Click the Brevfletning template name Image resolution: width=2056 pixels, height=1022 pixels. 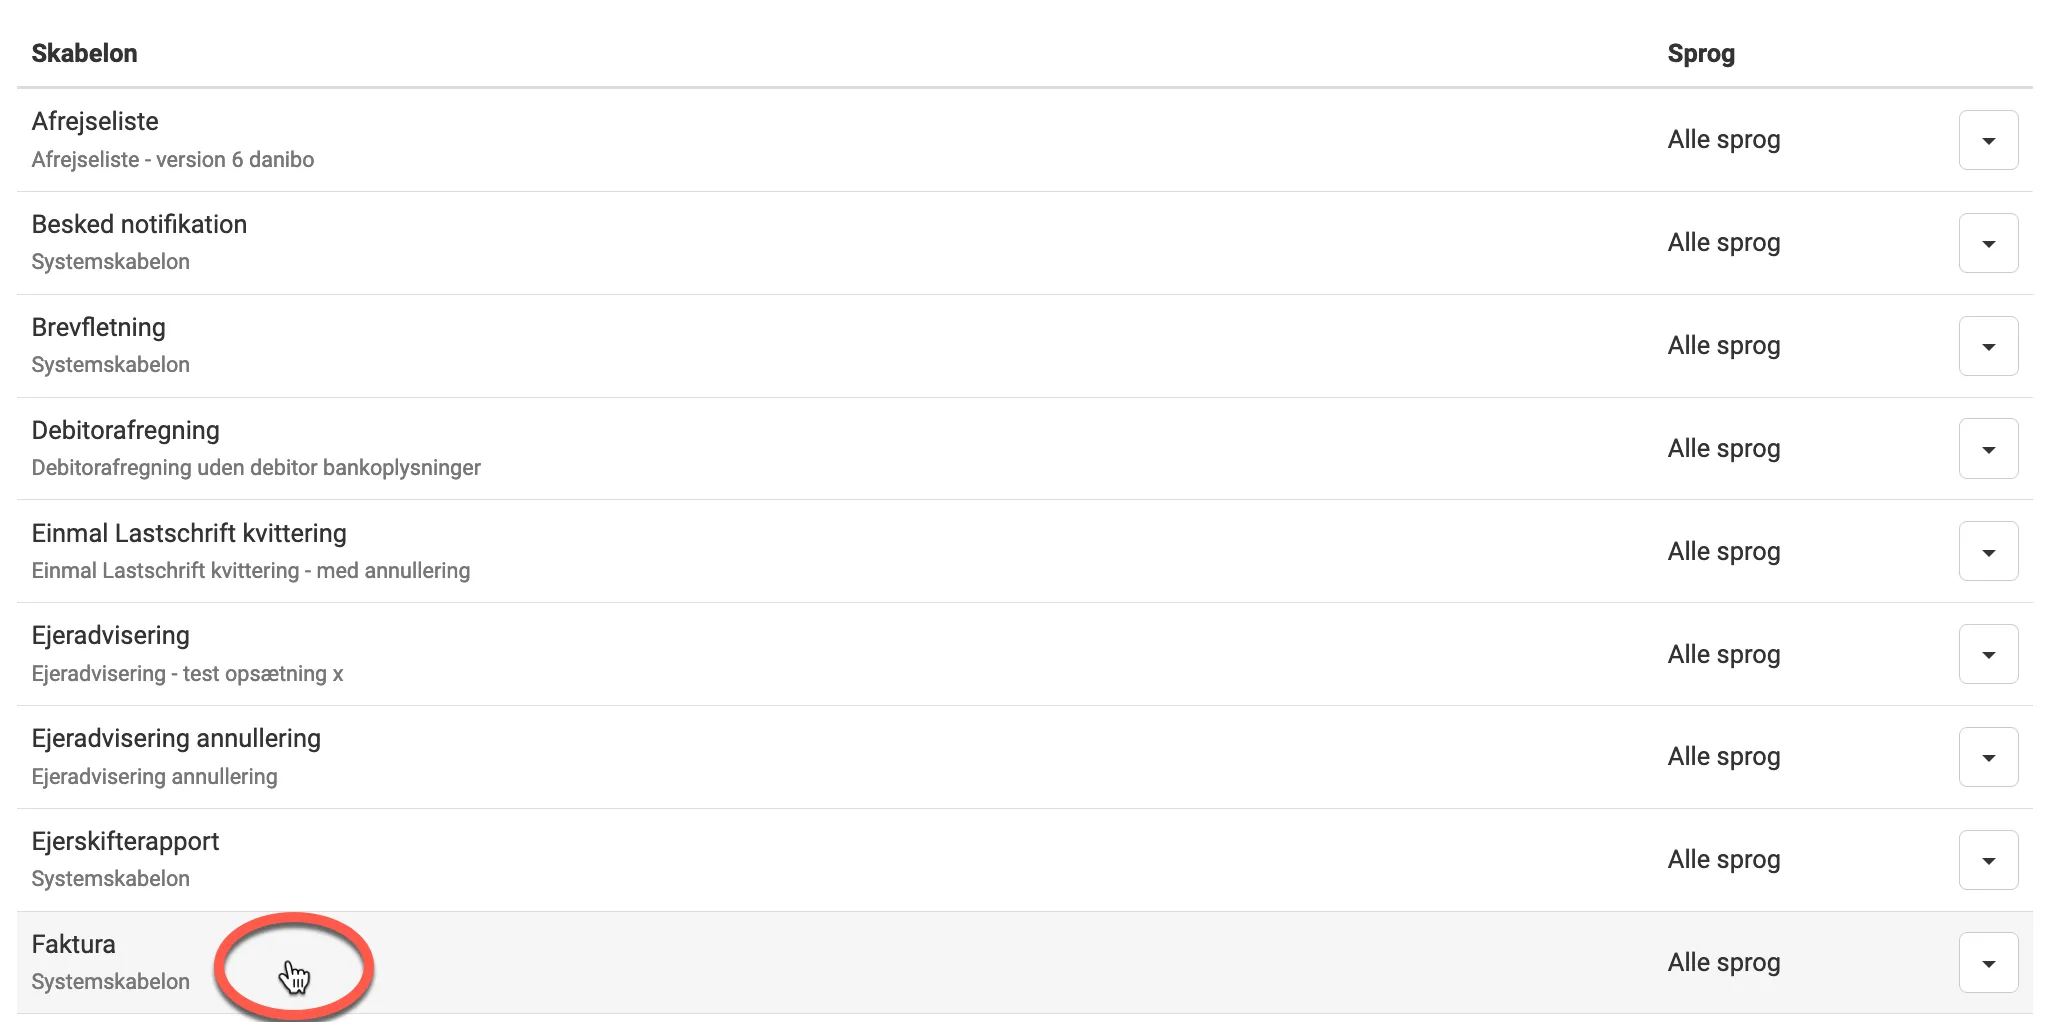coord(98,328)
